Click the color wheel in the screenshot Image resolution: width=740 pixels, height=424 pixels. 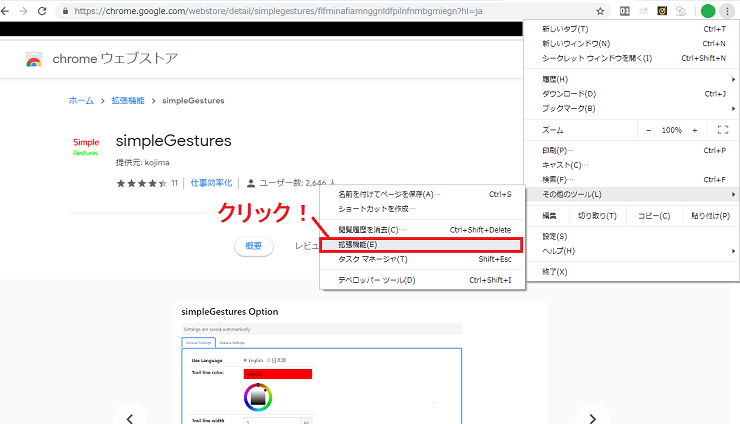point(258,397)
